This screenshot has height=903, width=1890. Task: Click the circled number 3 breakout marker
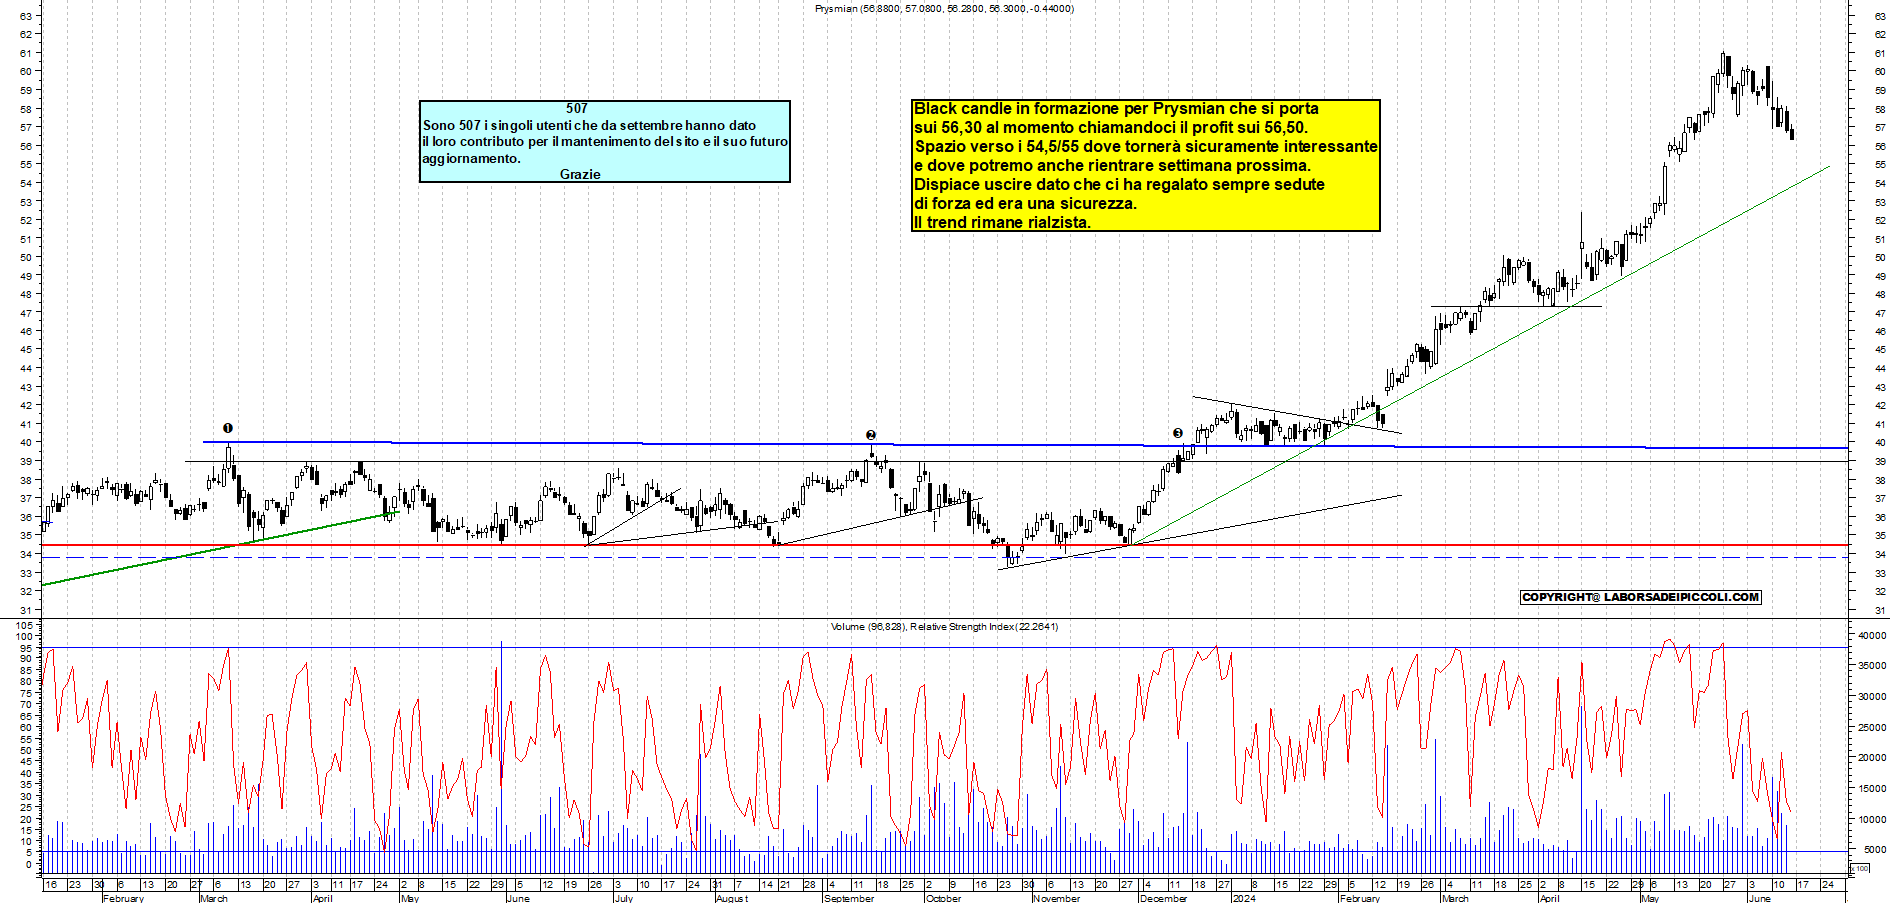coord(1178,433)
